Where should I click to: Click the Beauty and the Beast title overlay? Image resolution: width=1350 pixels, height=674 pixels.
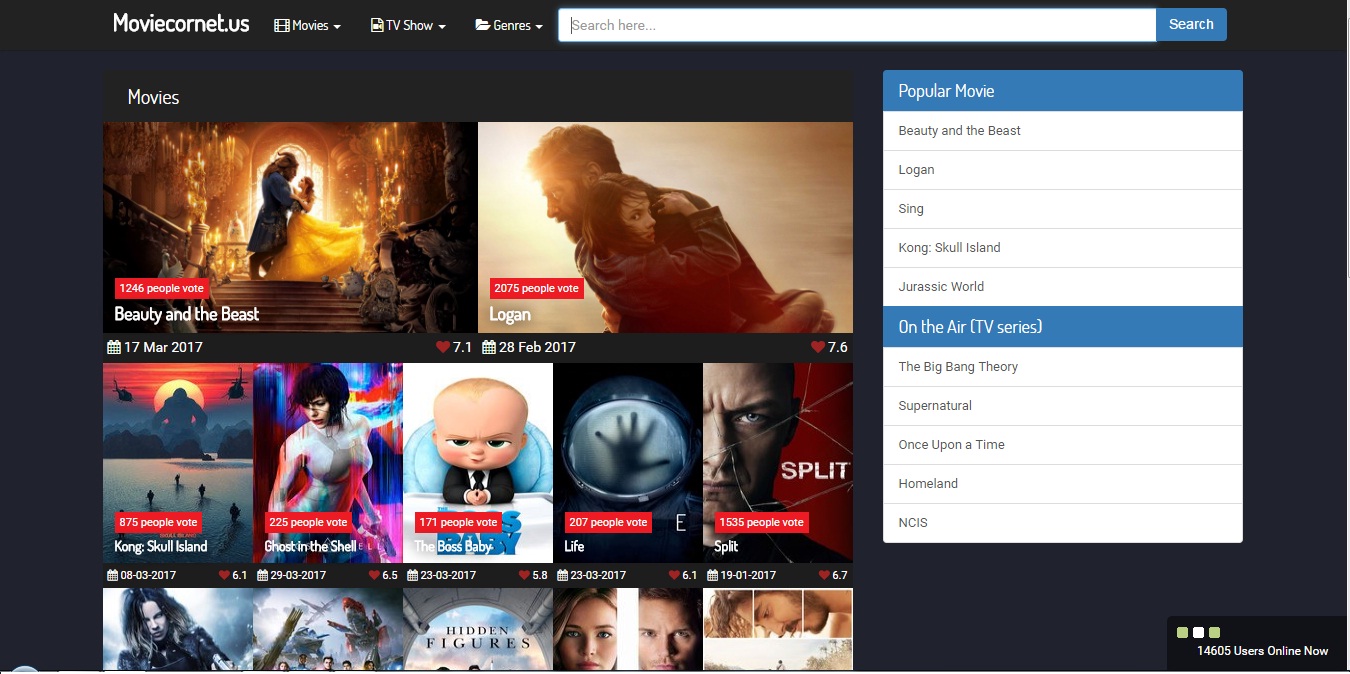pos(186,314)
